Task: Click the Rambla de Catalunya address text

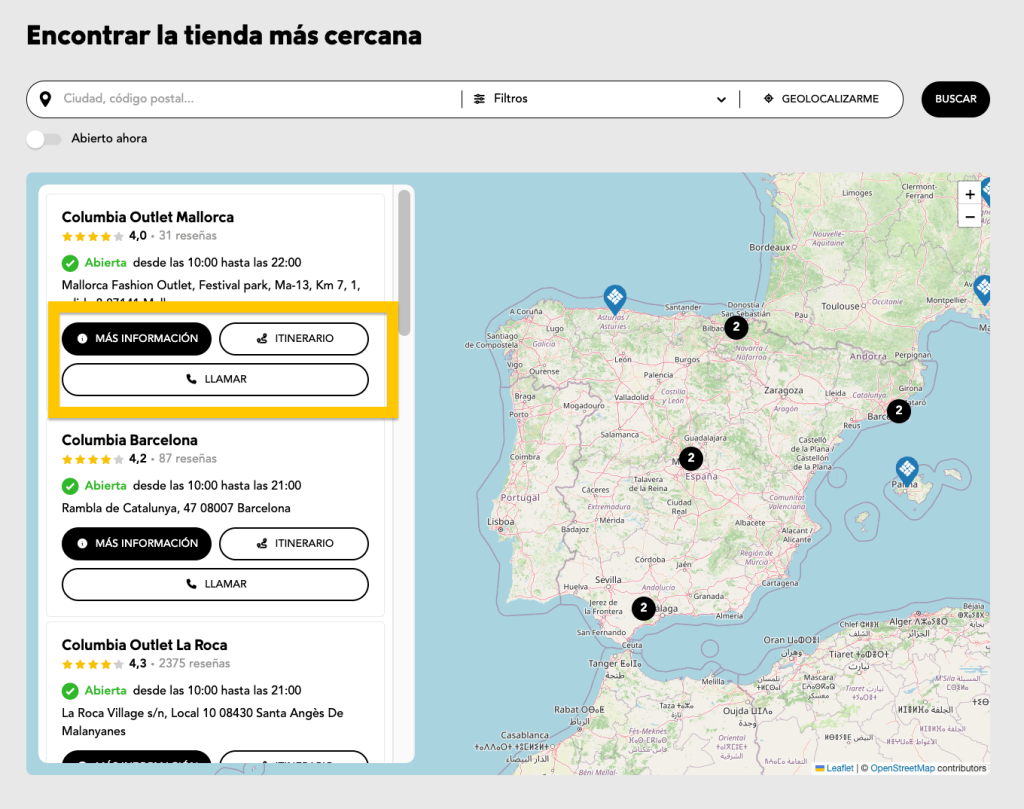Action: pyautogui.click(x=176, y=508)
